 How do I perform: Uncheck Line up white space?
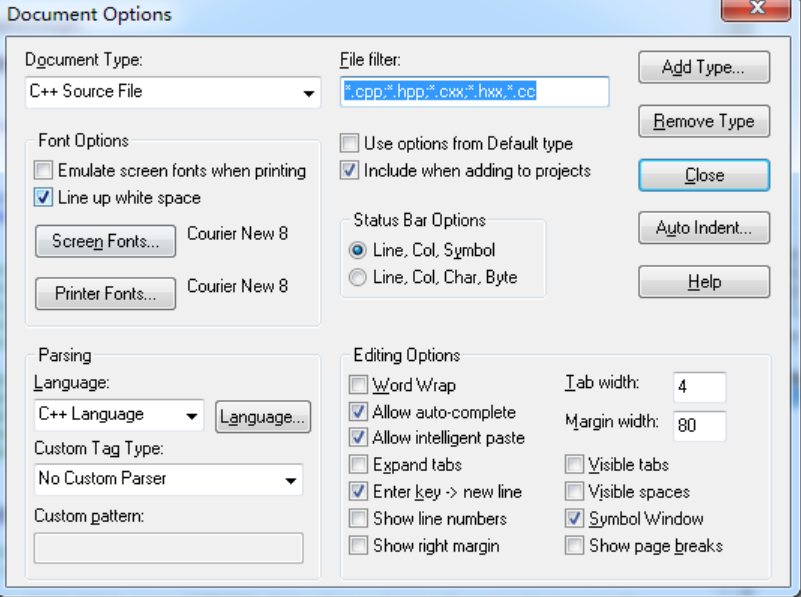click(x=43, y=197)
